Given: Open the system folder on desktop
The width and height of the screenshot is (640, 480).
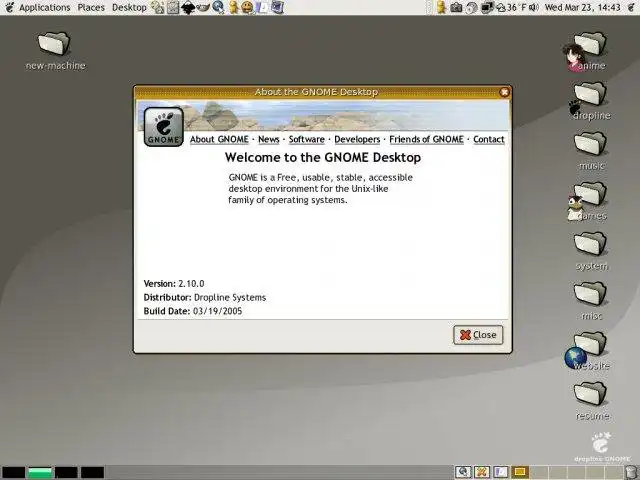Looking at the screenshot, I should (x=591, y=251).
